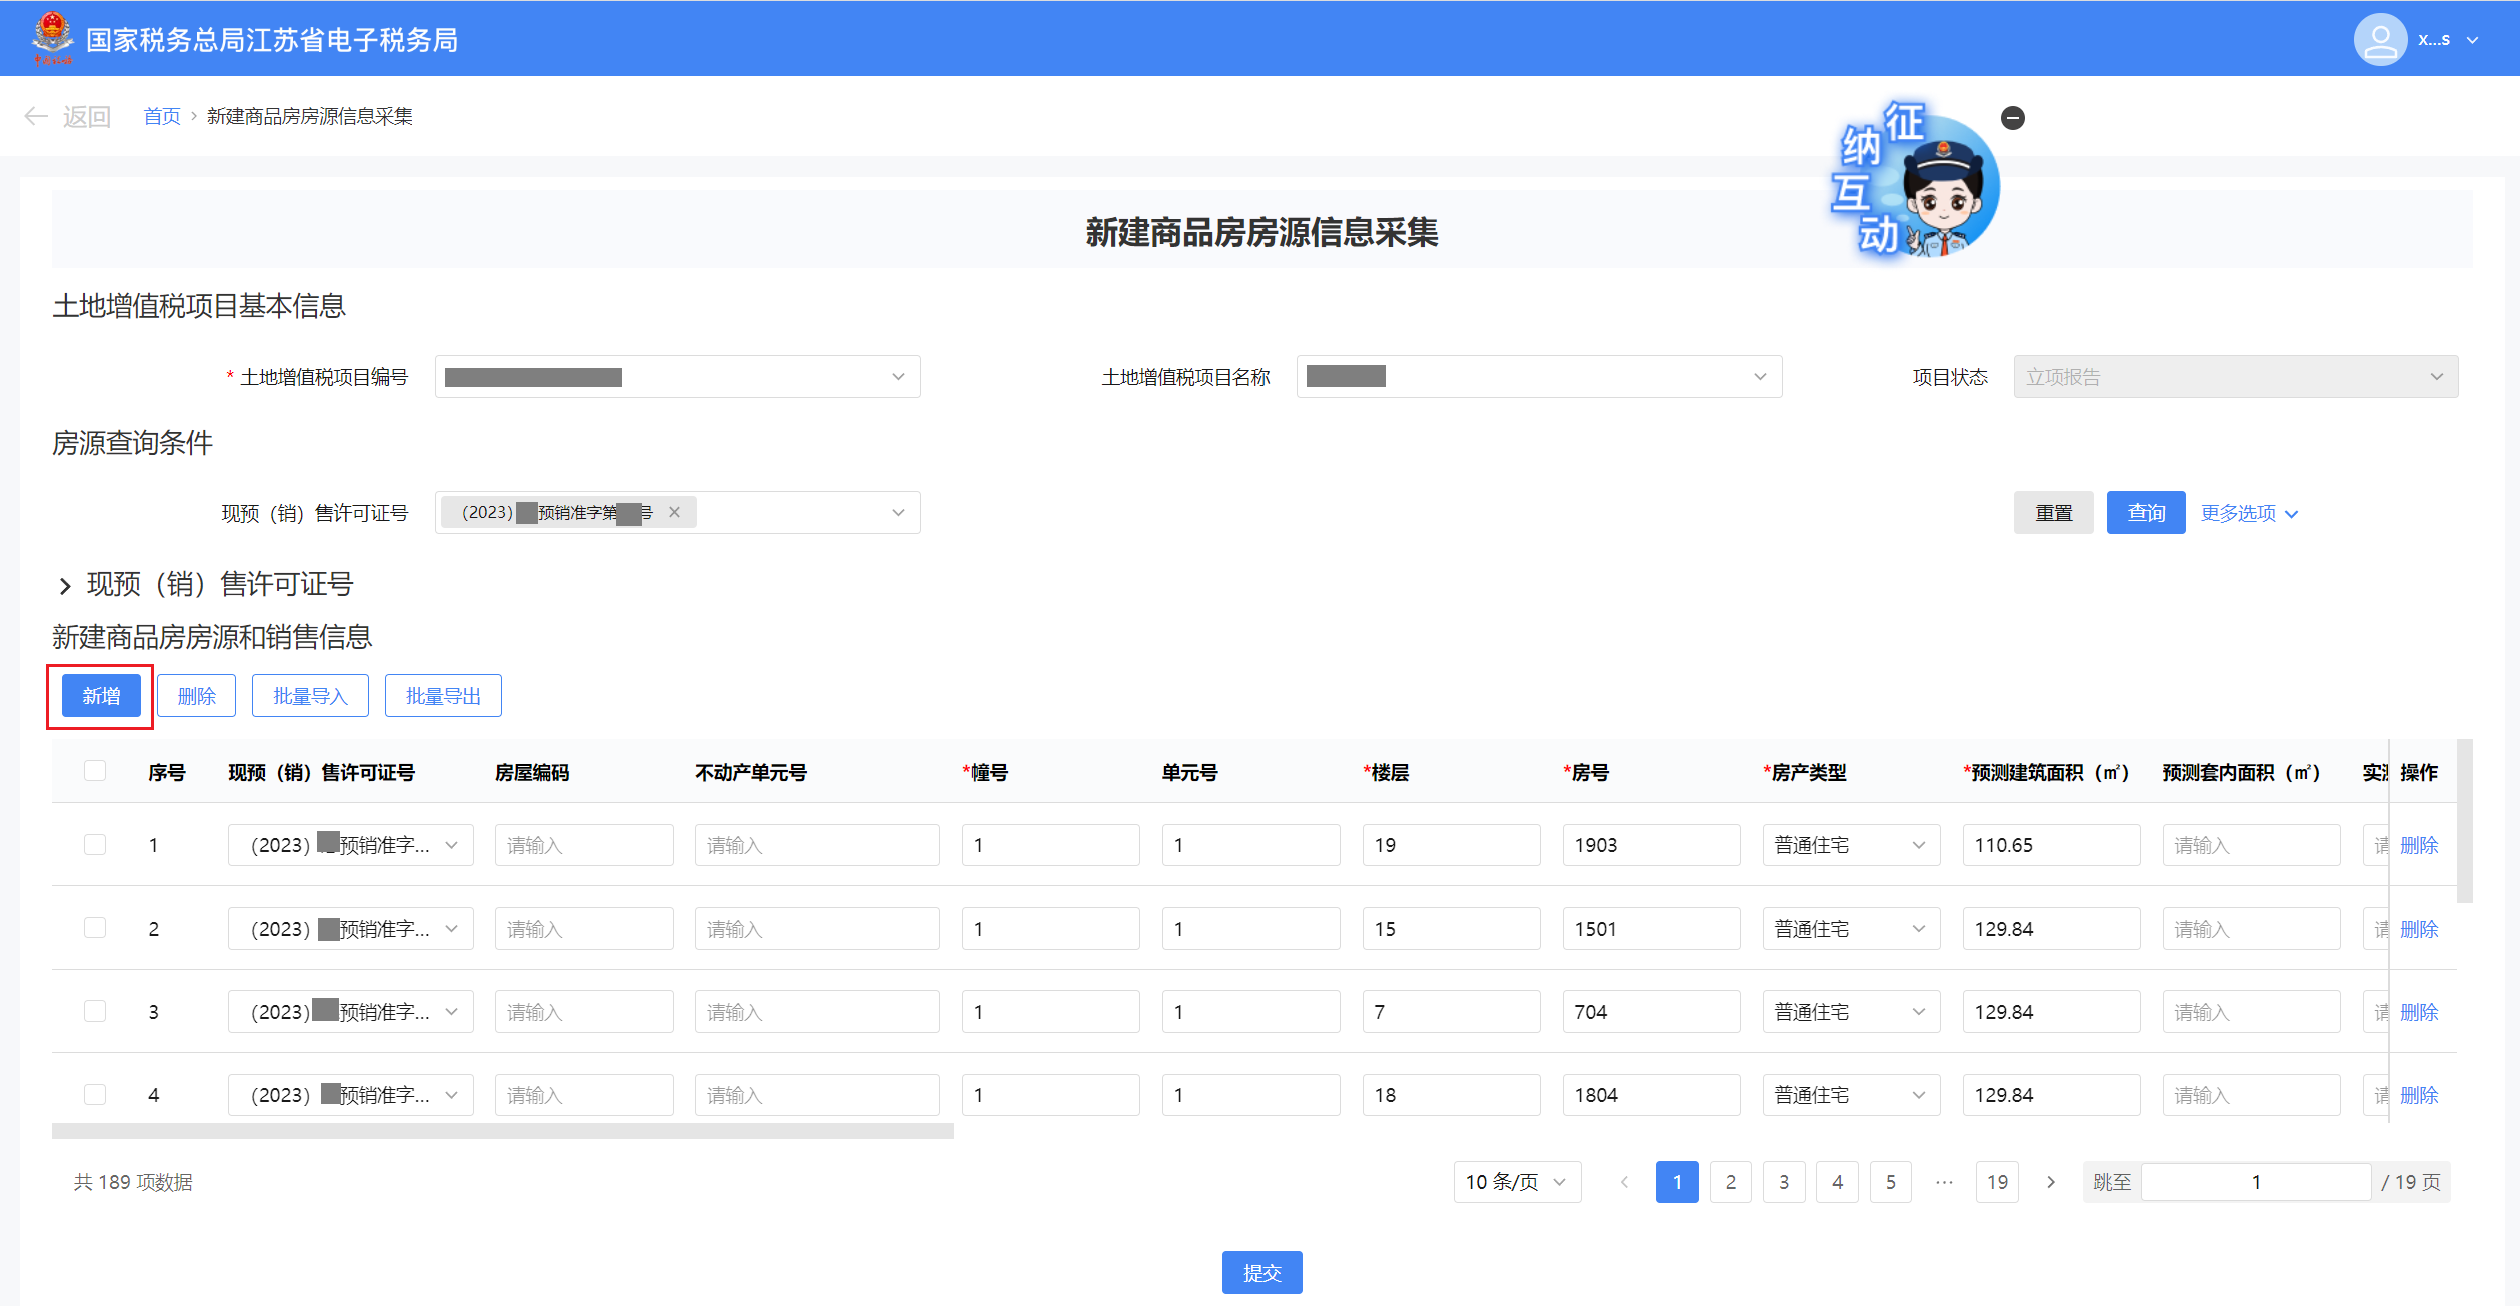2520x1306 pixels.
Task: Click the tax bureau emblem logo
Action: point(52,37)
